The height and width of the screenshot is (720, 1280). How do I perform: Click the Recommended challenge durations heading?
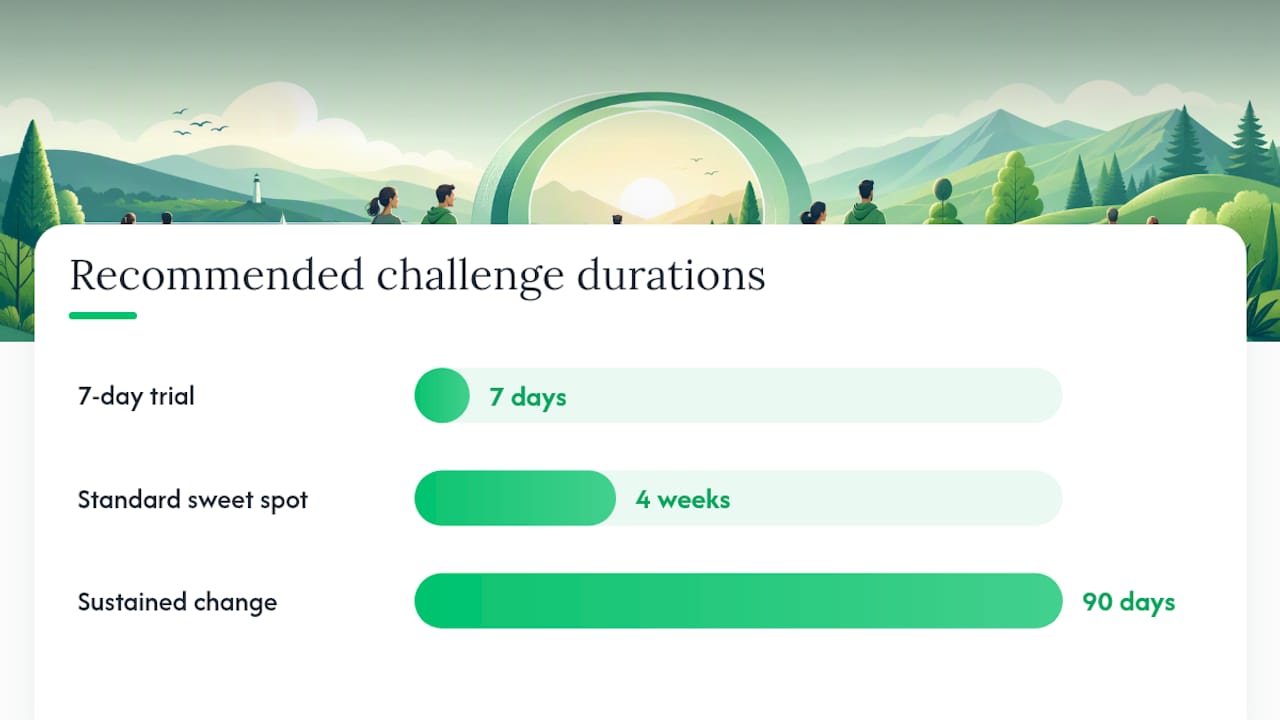(417, 275)
